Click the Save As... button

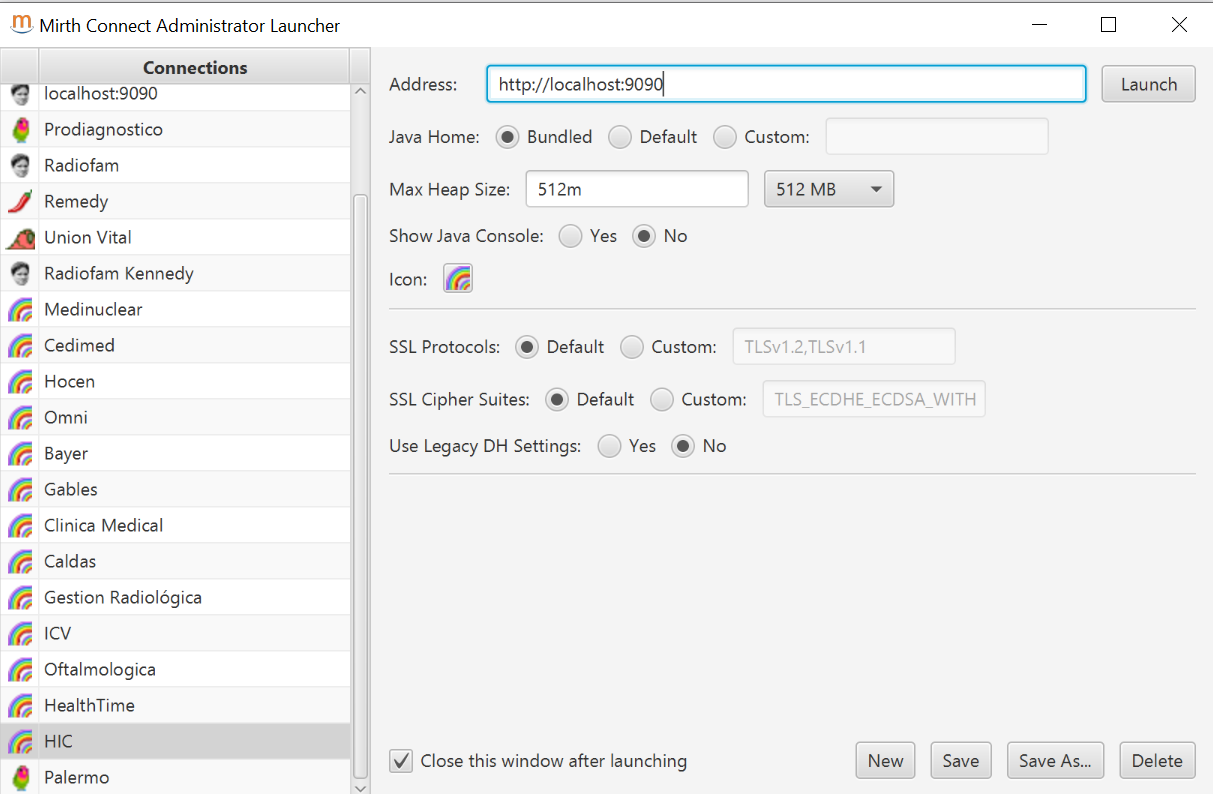point(1054,761)
